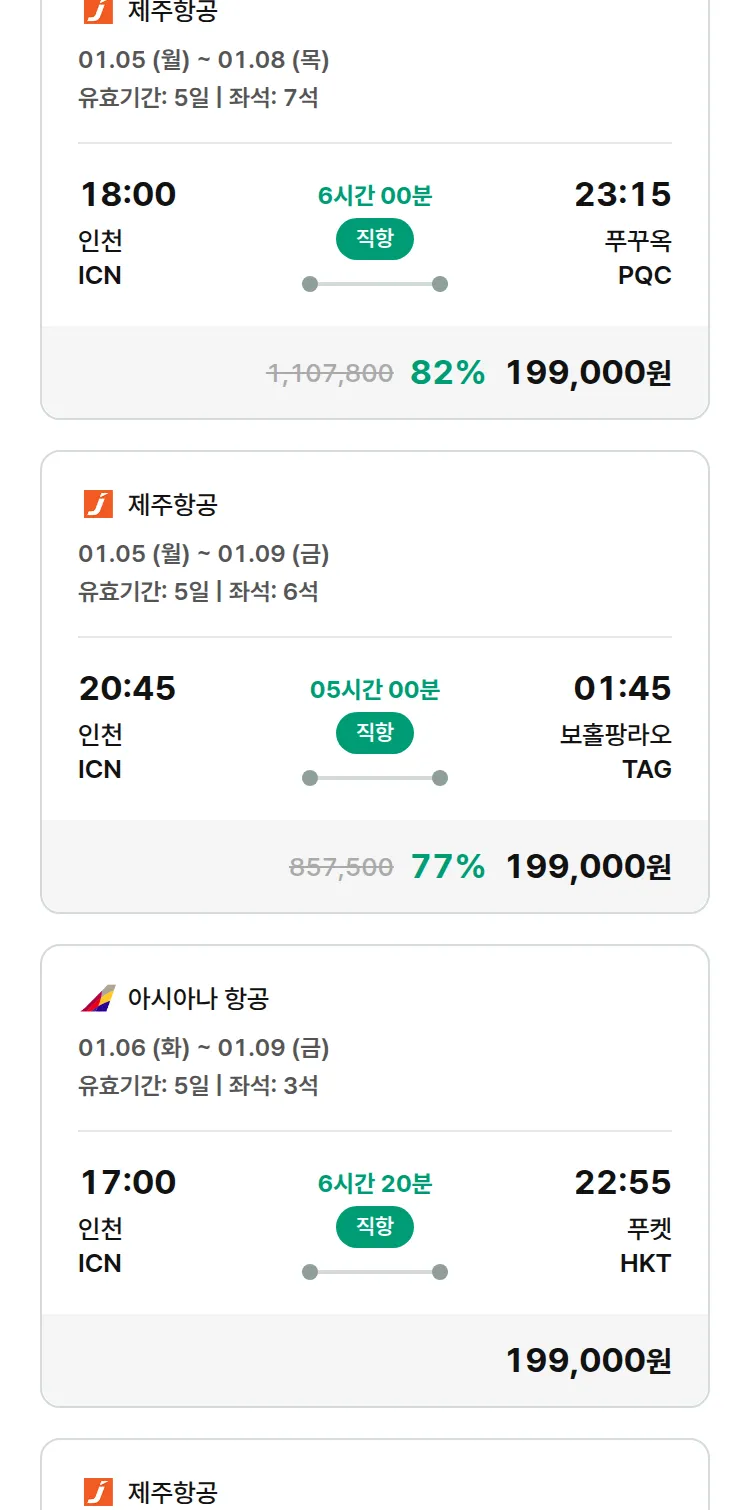Tap the 직항 badge on the Phu Quoc flight
The image size is (750, 1510).
pyautogui.click(x=375, y=239)
